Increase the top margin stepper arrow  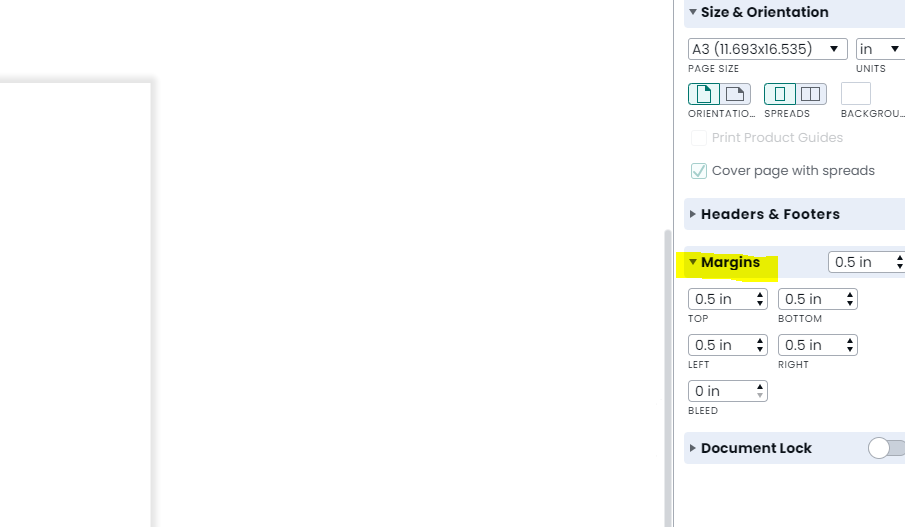click(x=760, y=295)
